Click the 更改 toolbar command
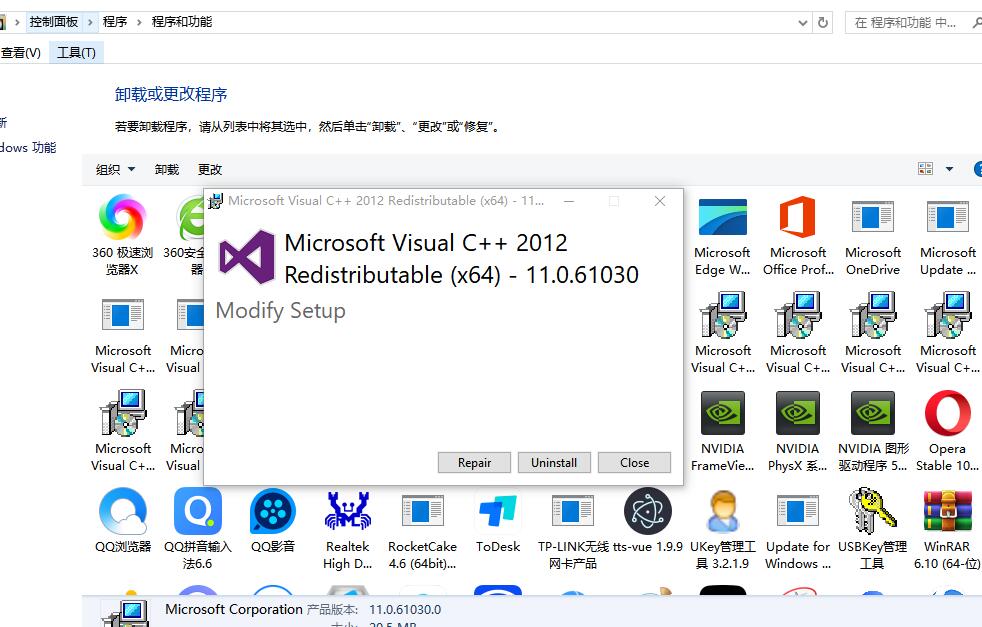This screenshot has width=982, height=627. (210, 170)
